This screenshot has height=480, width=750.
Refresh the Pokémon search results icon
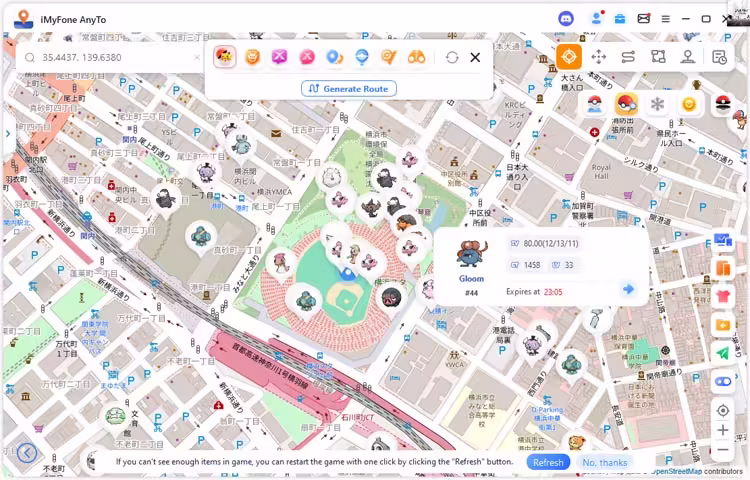pyautogui.click(x=452, y=57)
